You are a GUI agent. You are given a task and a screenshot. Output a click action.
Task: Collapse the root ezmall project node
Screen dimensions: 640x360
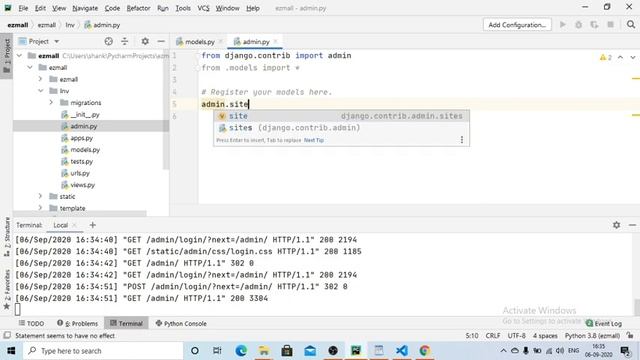click(19, 56)
